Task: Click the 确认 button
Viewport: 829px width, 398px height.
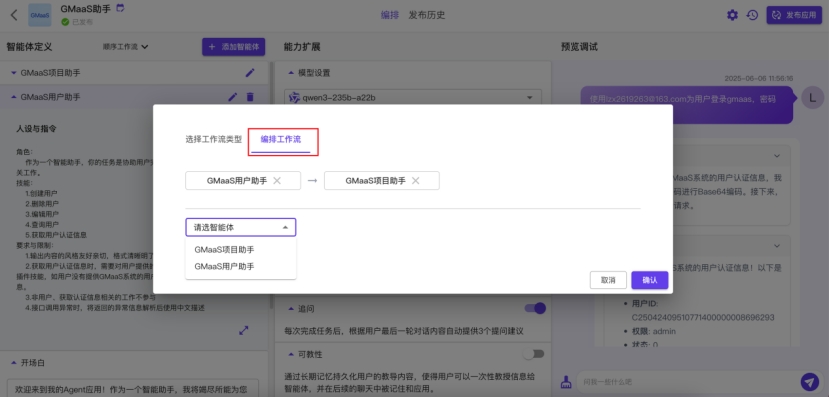Action: [650, 280]
